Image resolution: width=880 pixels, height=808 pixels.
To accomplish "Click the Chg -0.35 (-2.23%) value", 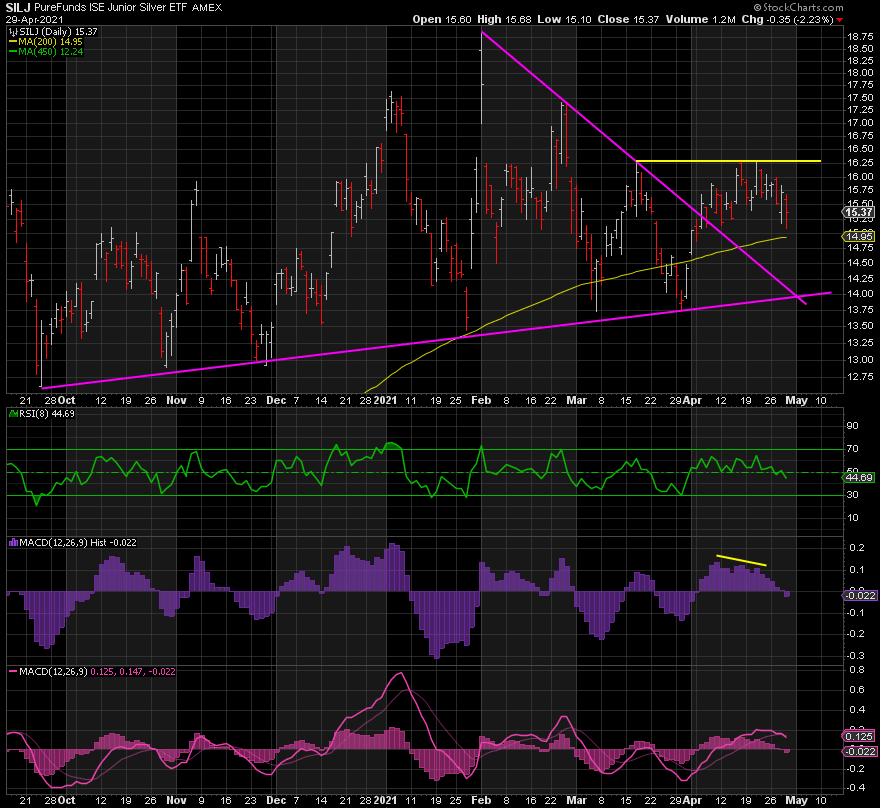I will 787,19.
